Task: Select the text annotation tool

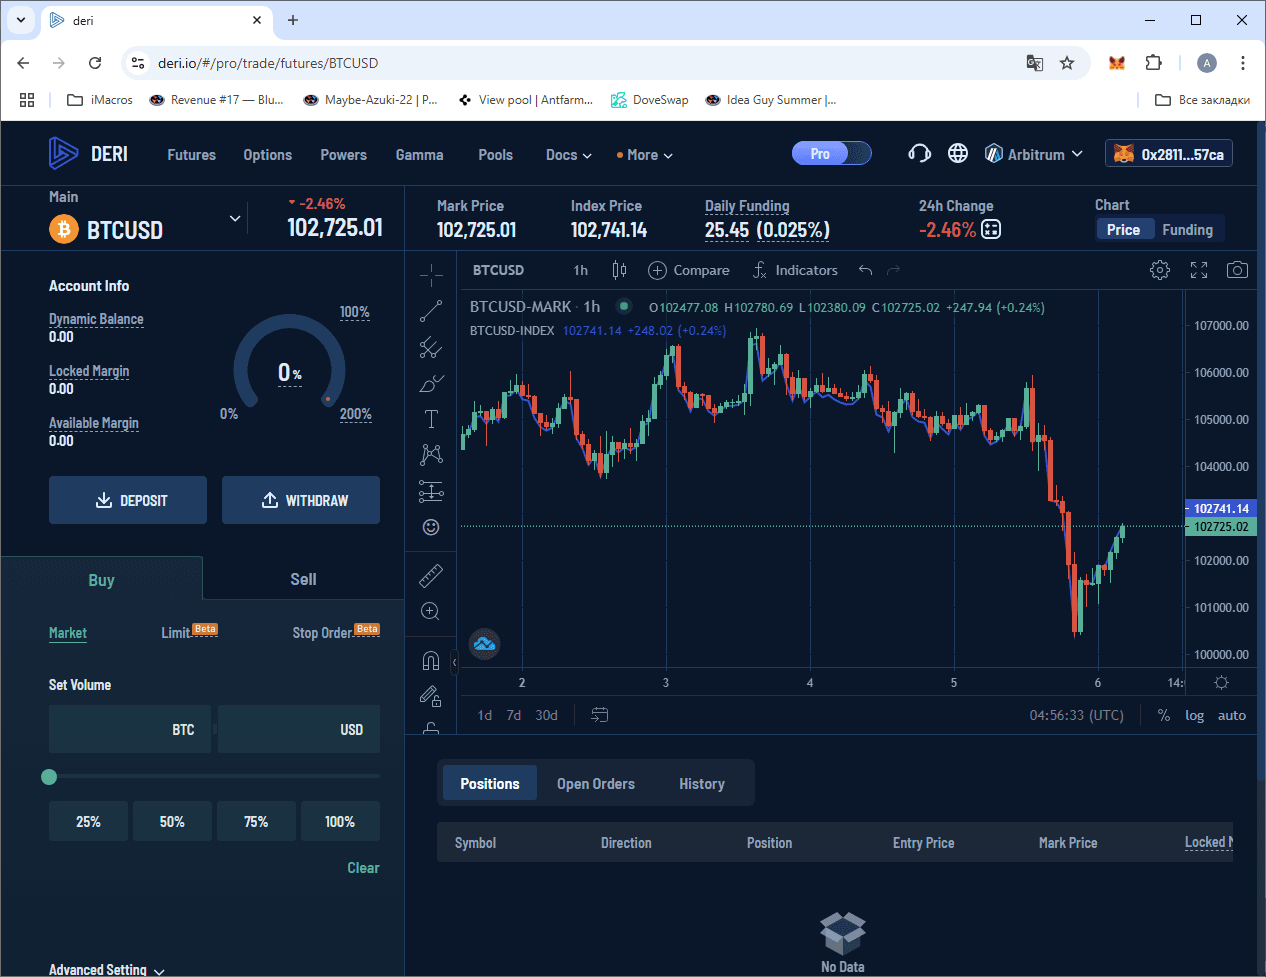Action: click(431, 419)
